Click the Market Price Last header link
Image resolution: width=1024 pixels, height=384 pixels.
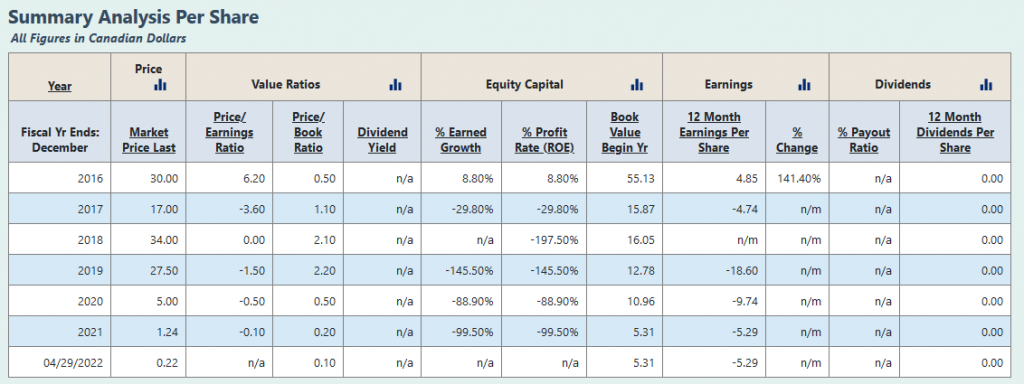[x=149, y=140]
